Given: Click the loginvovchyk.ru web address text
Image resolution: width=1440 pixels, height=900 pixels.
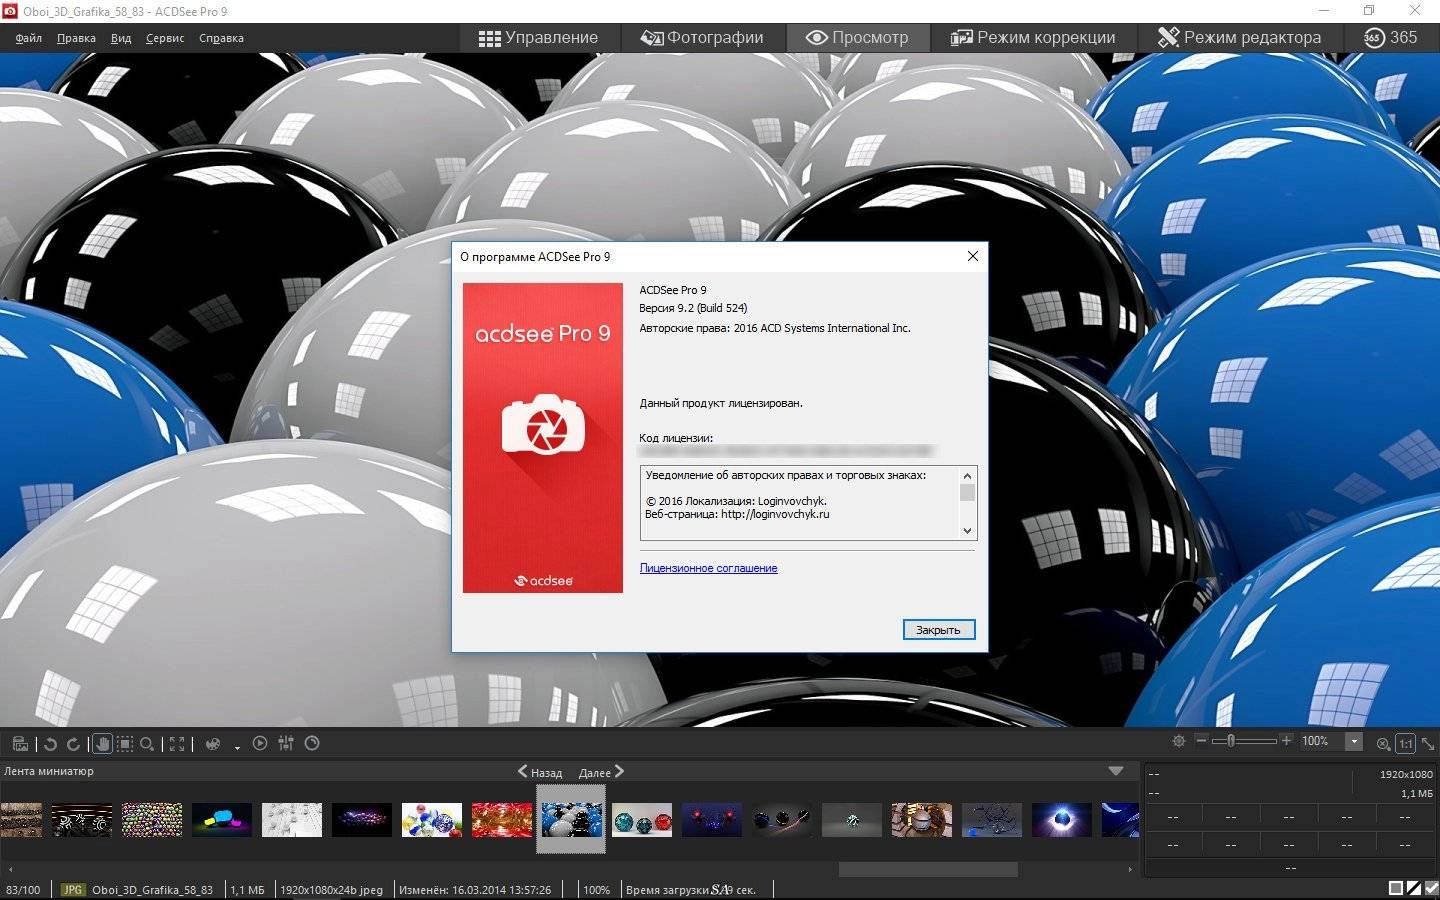Looking at the screenshot, I should 775,514.
